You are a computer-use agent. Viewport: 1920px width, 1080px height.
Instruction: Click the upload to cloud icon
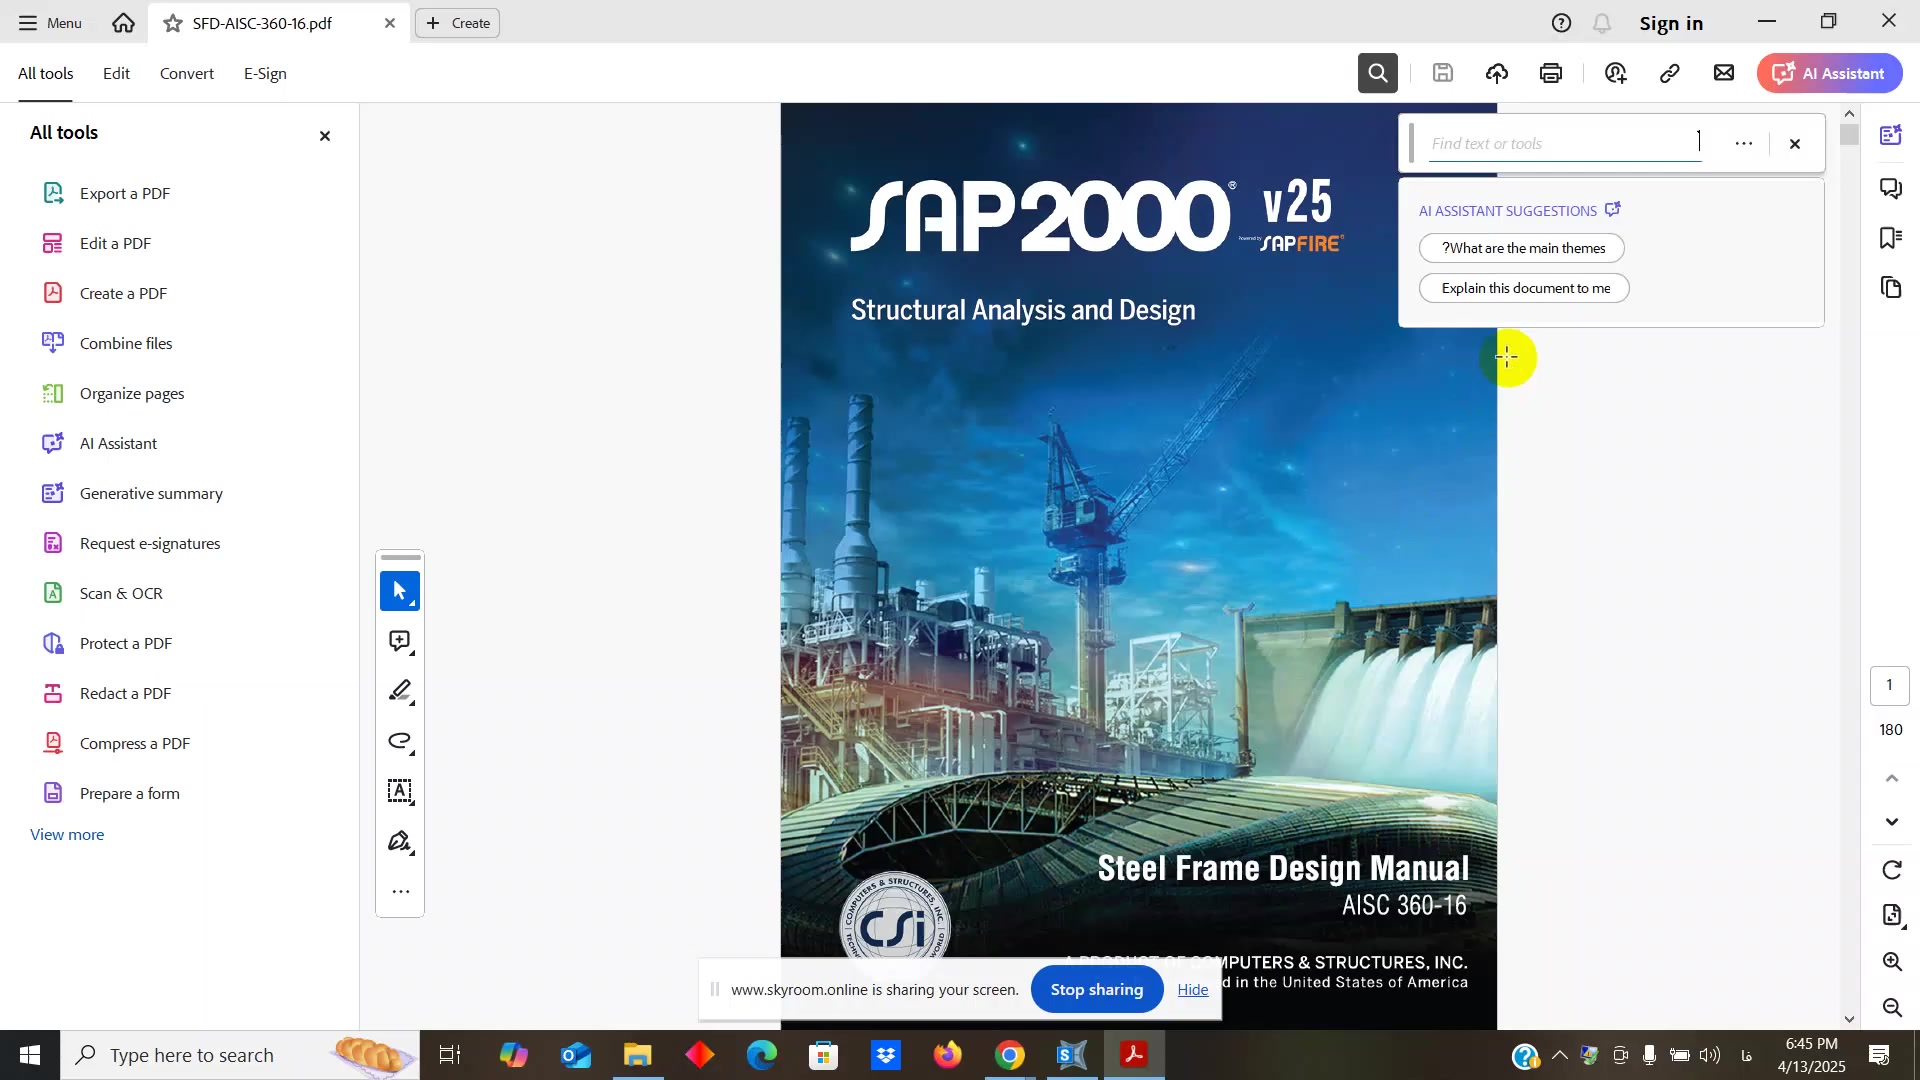click(1497, 73)
